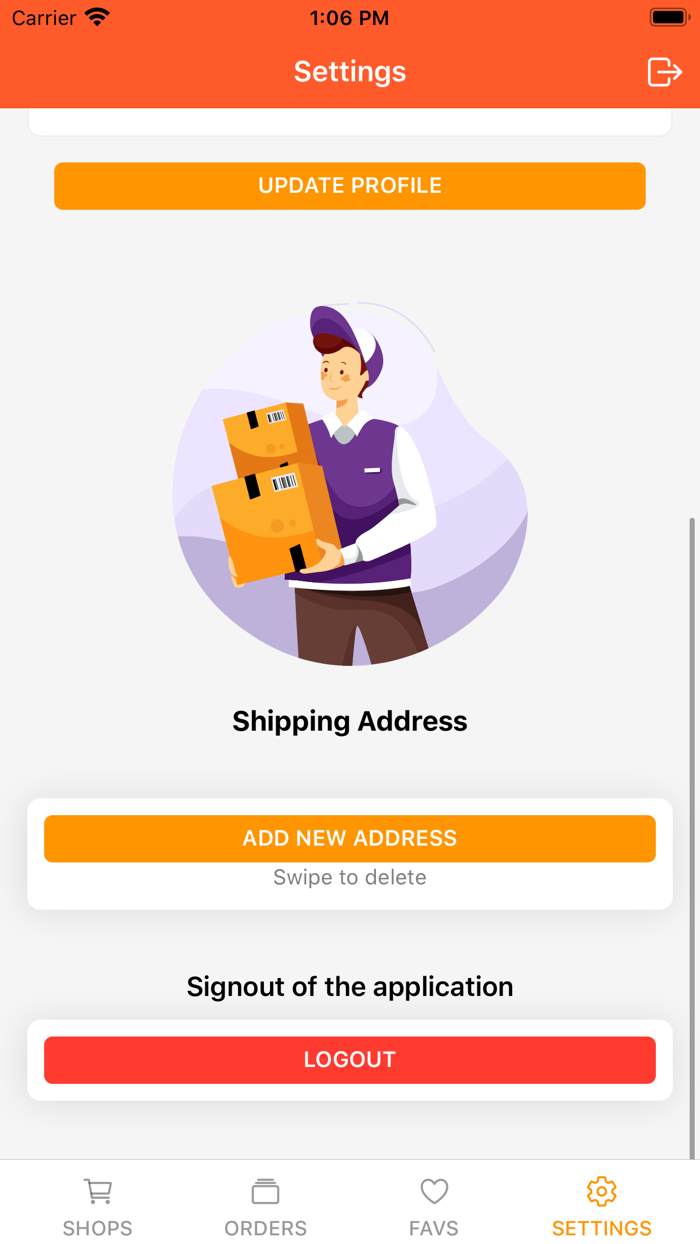
Task: Tap the delivery man illustration
Action: [x=350, y=484]
